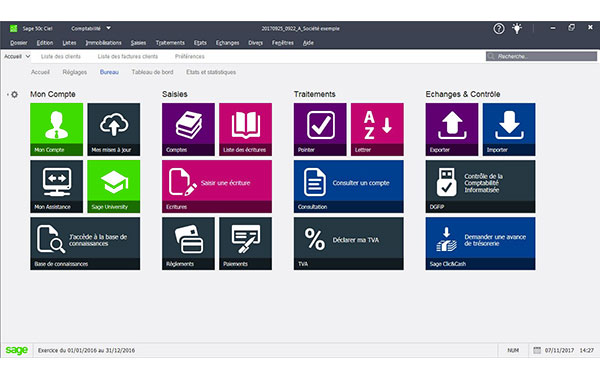Open Mes mises à jour cloud tile

pos(114,129)
